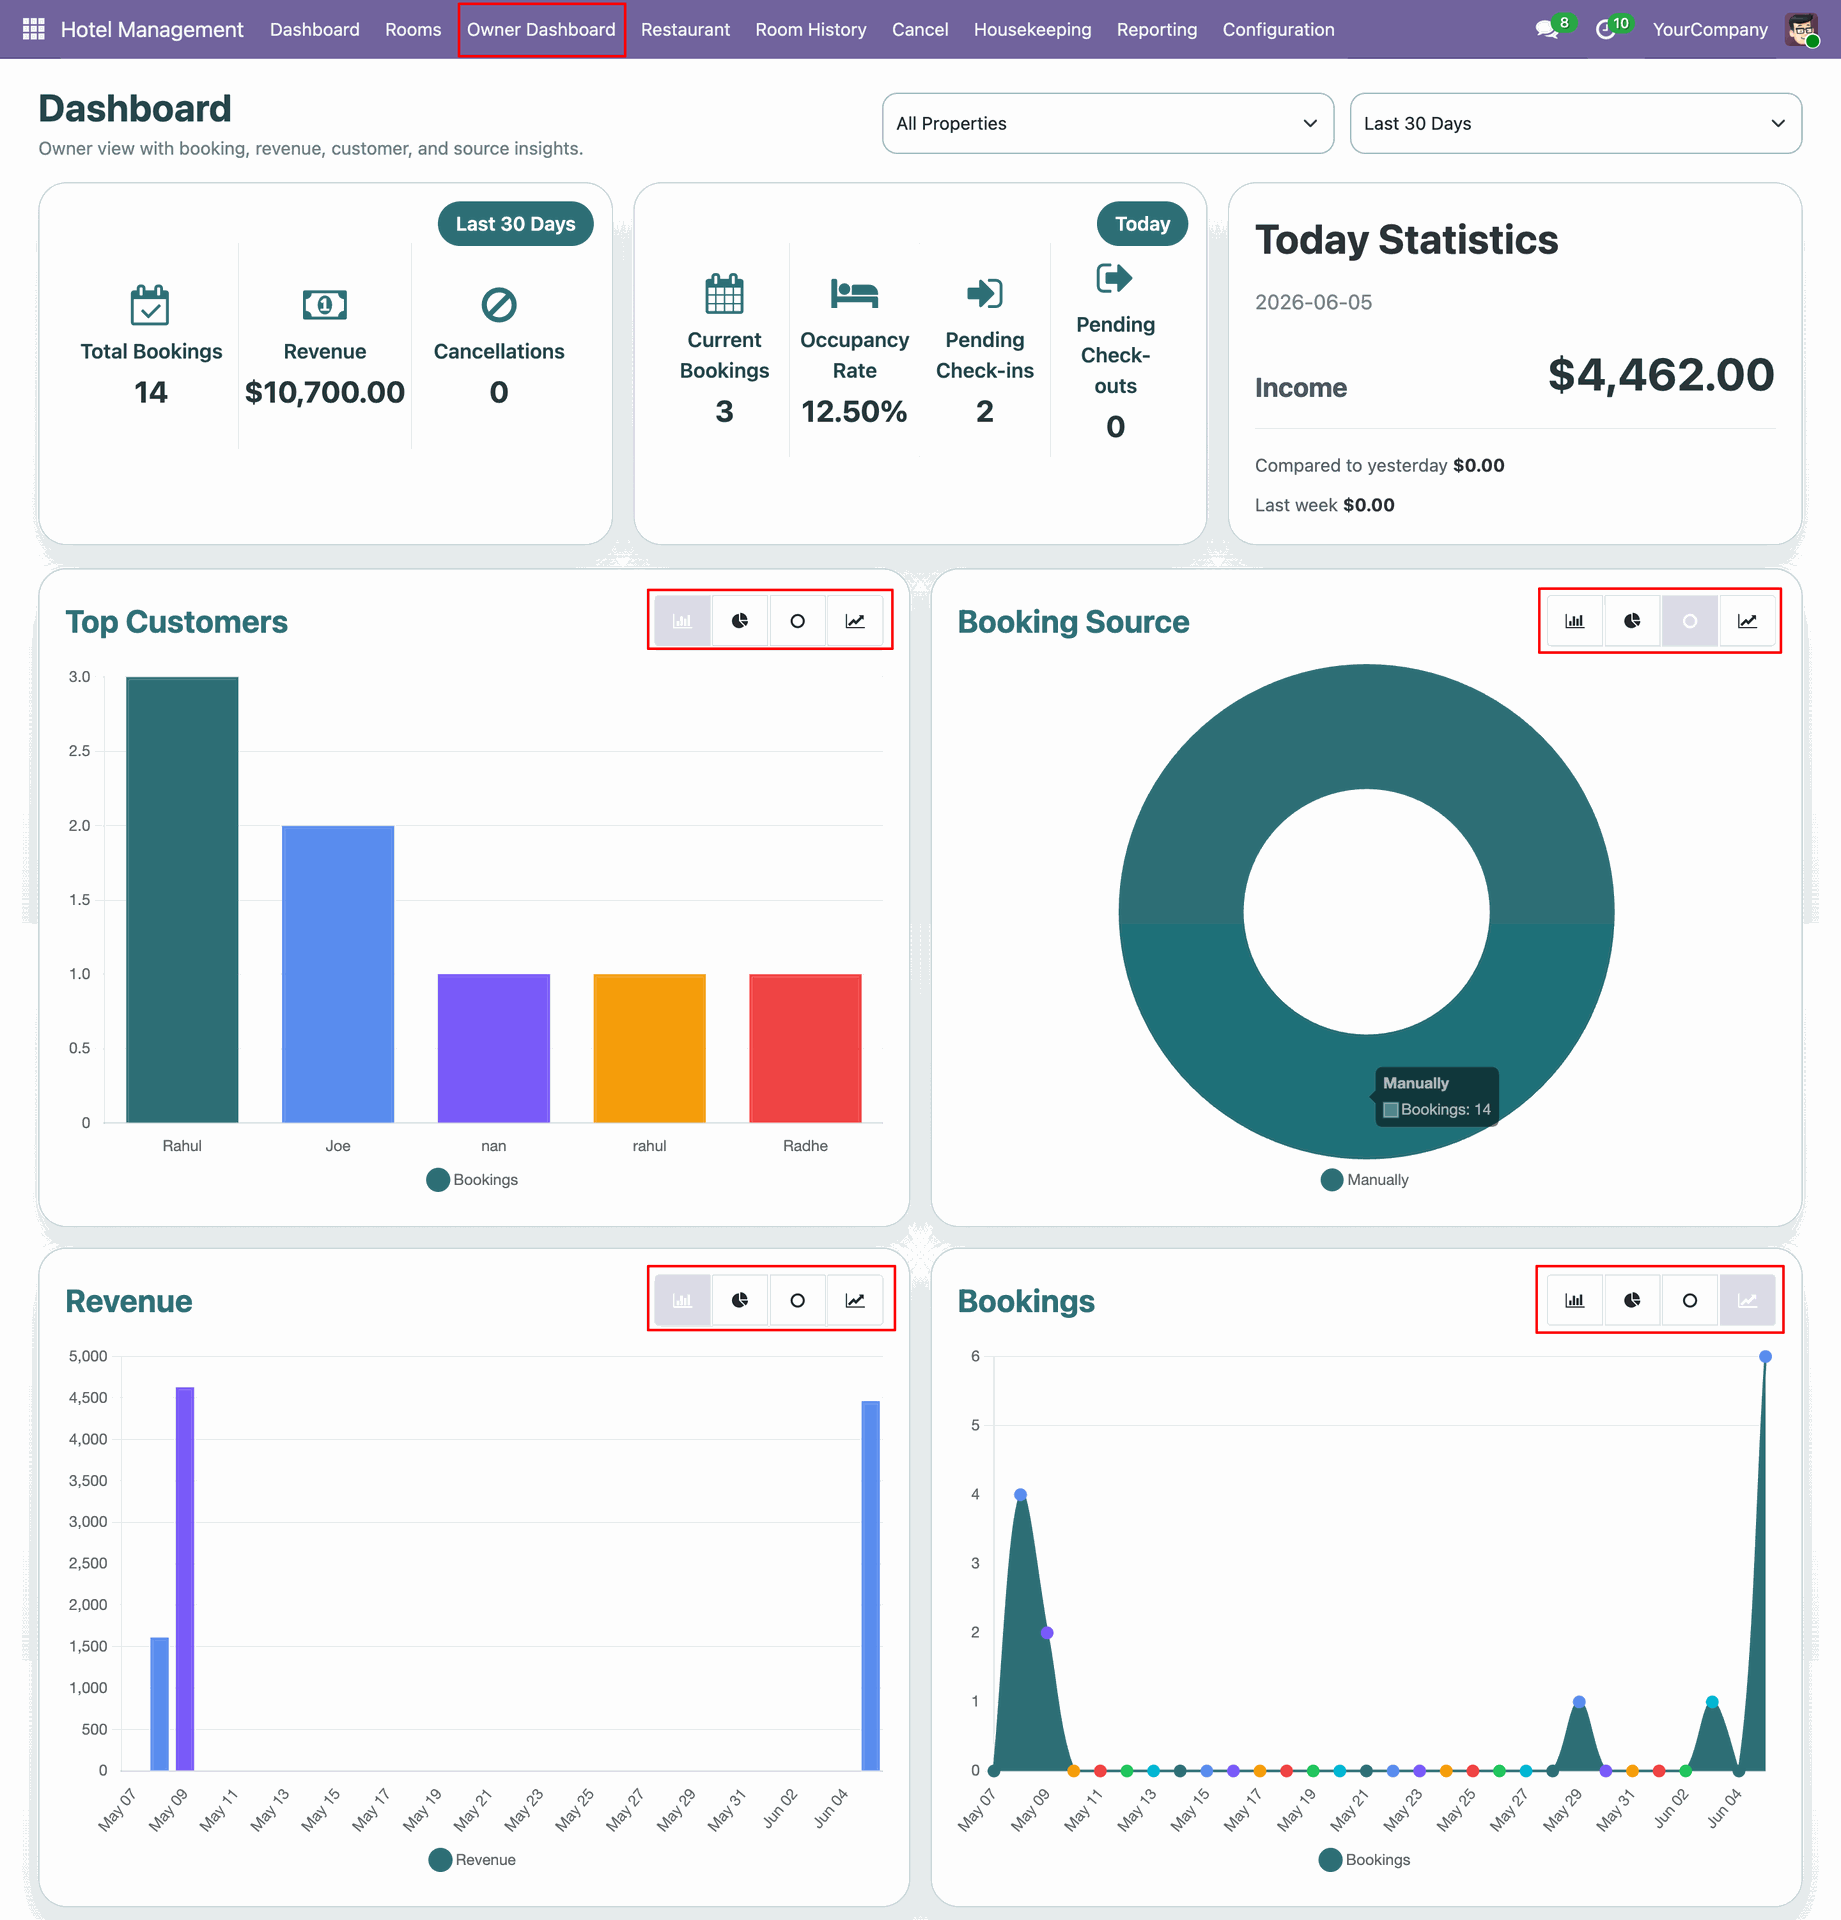Click the Last 30 Days badge
Image resolution: width=1841 pixels, height=1920 pixels.
pyautogui.click(x=516, y=224)
